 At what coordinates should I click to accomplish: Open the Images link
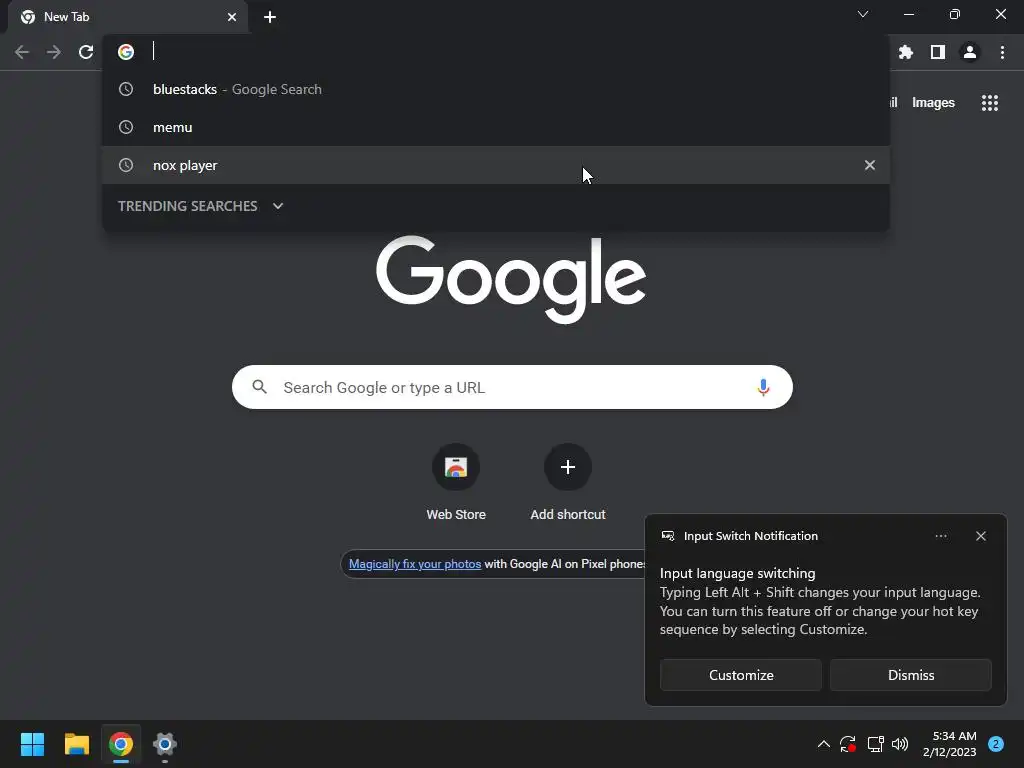pos(933,103)
